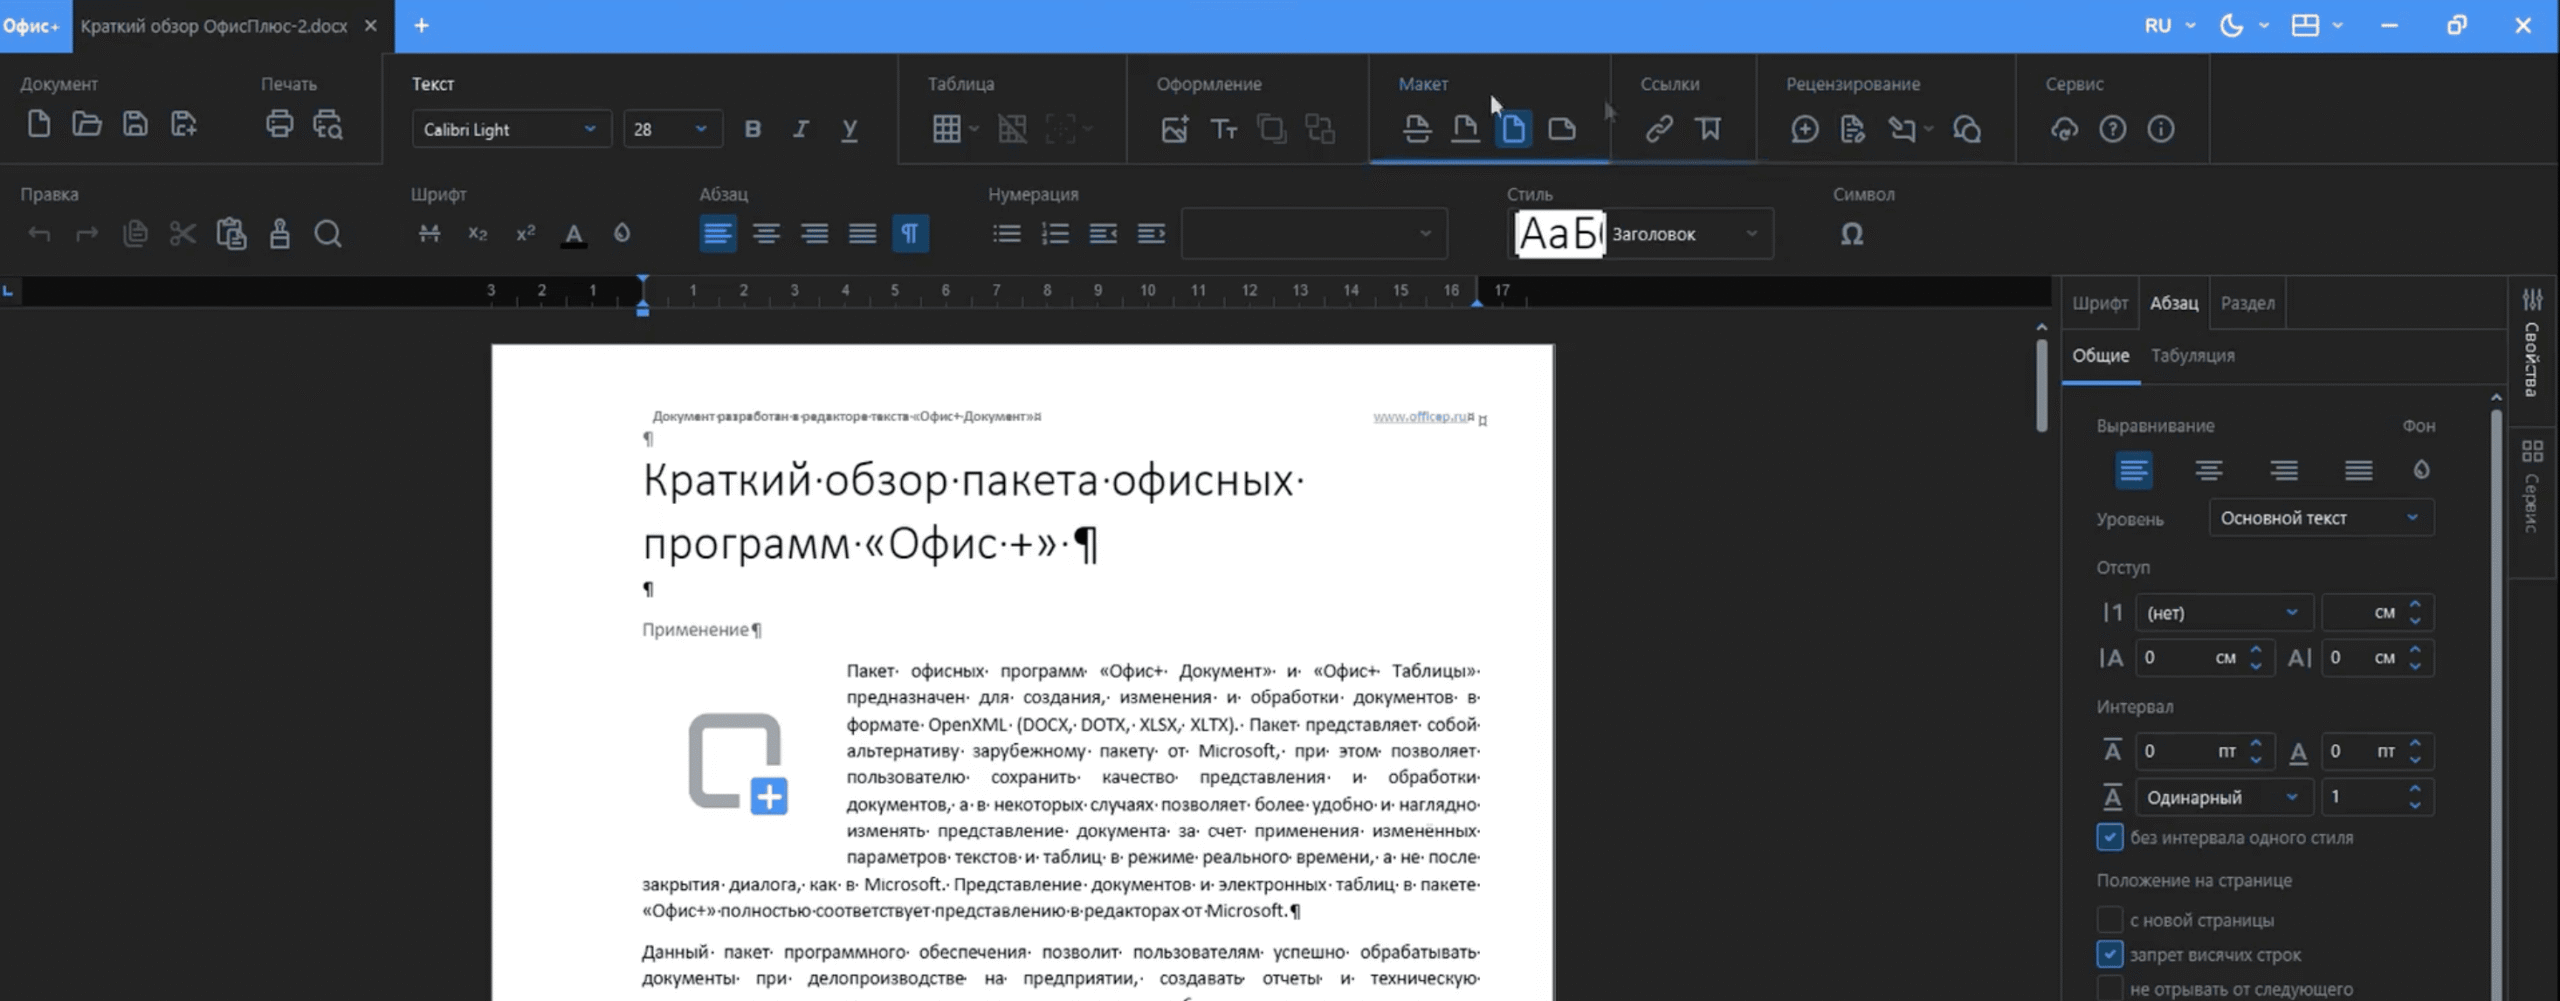Viewport: 2560px width, 1001px height.
Task: Click the Bold formatting icon
Action: click(x=752, y=129)
